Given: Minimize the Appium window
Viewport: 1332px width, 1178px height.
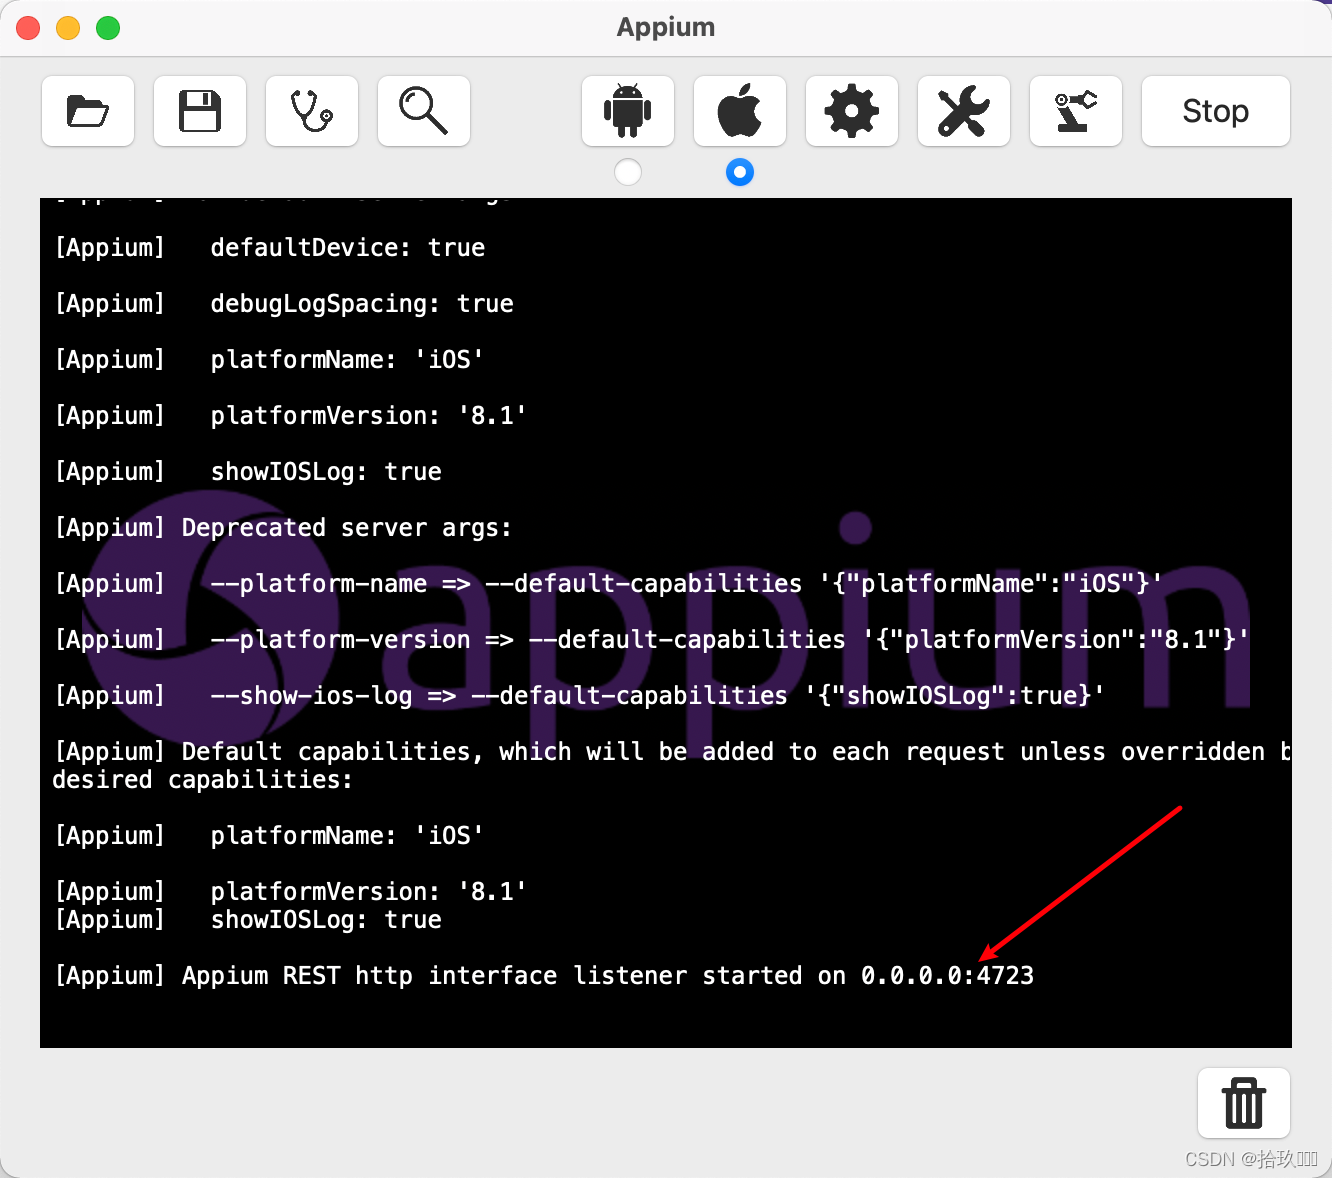Looking at the screenshot, I should [67, 27].
